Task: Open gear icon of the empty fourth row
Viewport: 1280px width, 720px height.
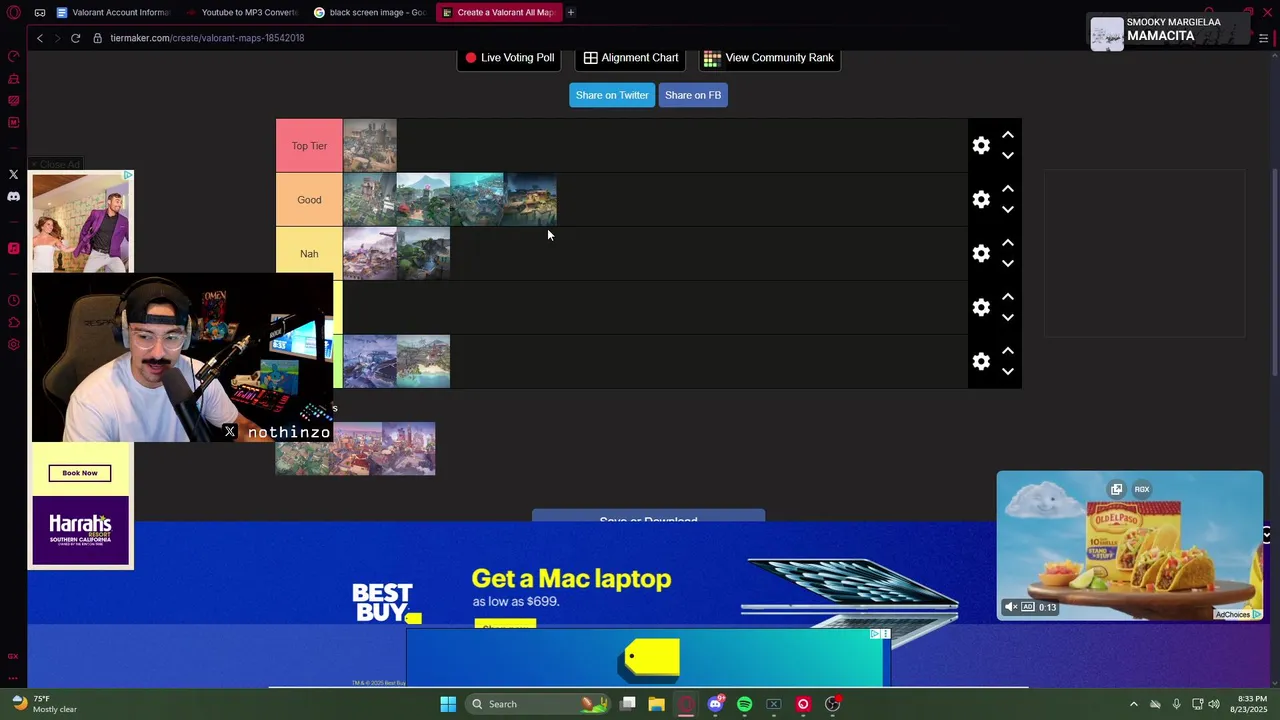Action: 981,308
